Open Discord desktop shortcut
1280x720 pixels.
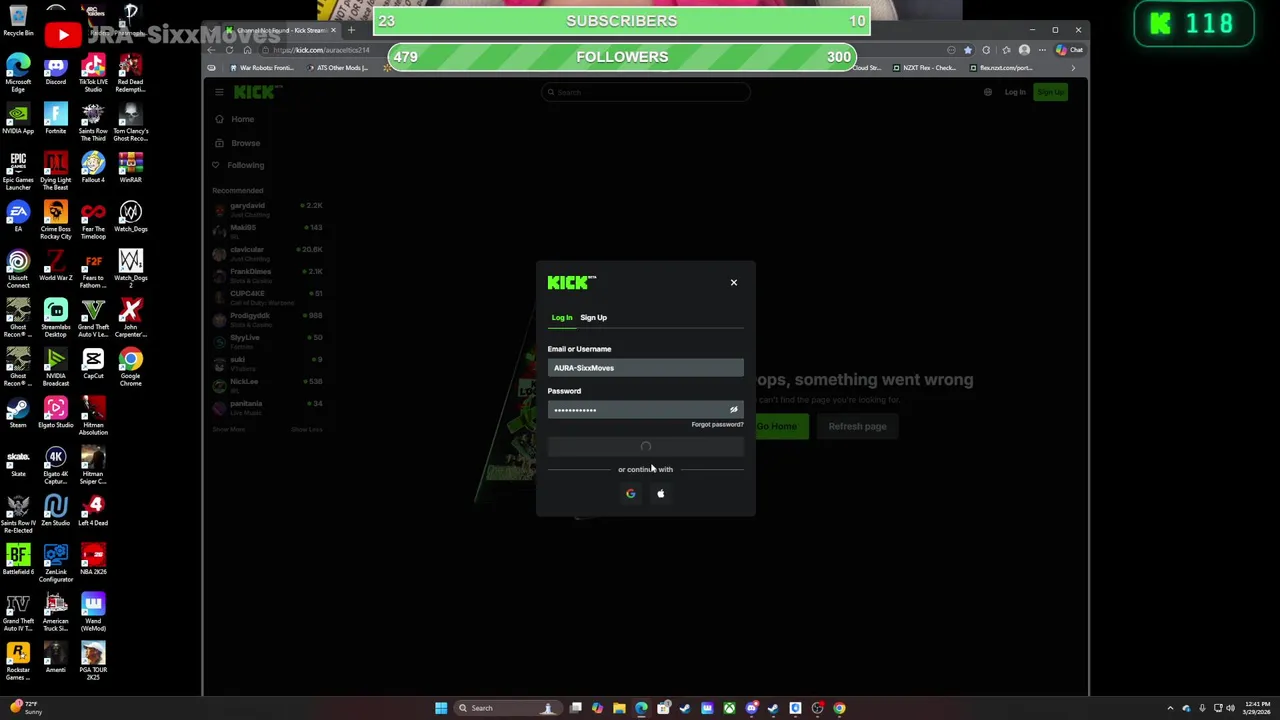click(x=55, y=71)
